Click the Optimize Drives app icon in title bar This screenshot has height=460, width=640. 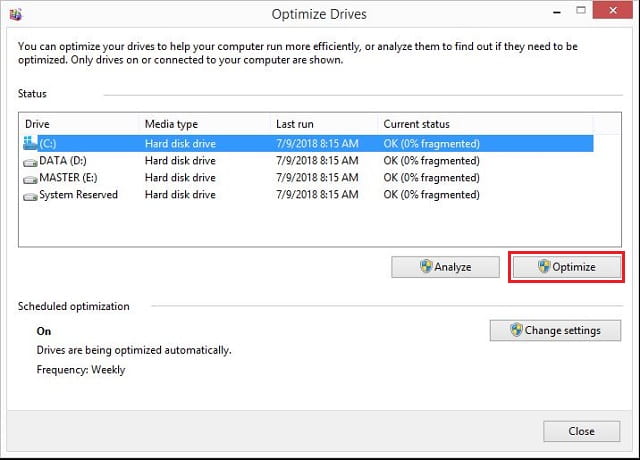(16, 14)
